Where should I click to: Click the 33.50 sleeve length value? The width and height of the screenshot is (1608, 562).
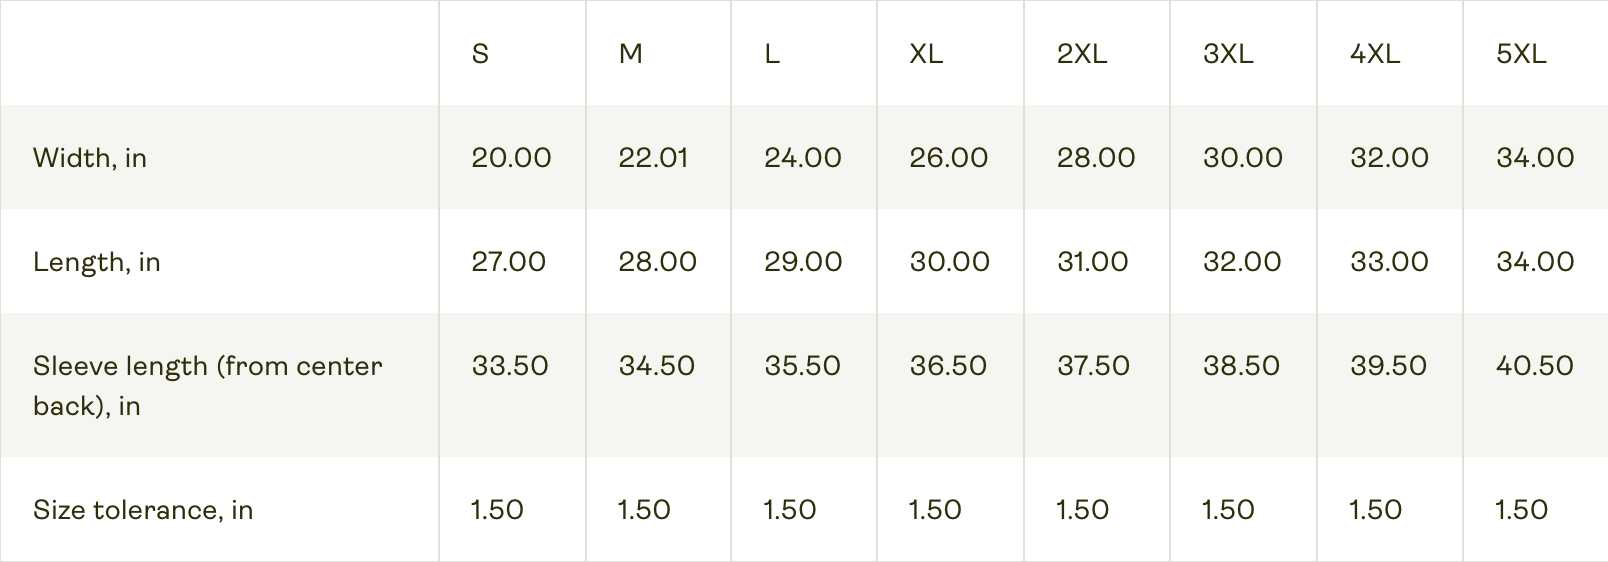coord(510,366)
